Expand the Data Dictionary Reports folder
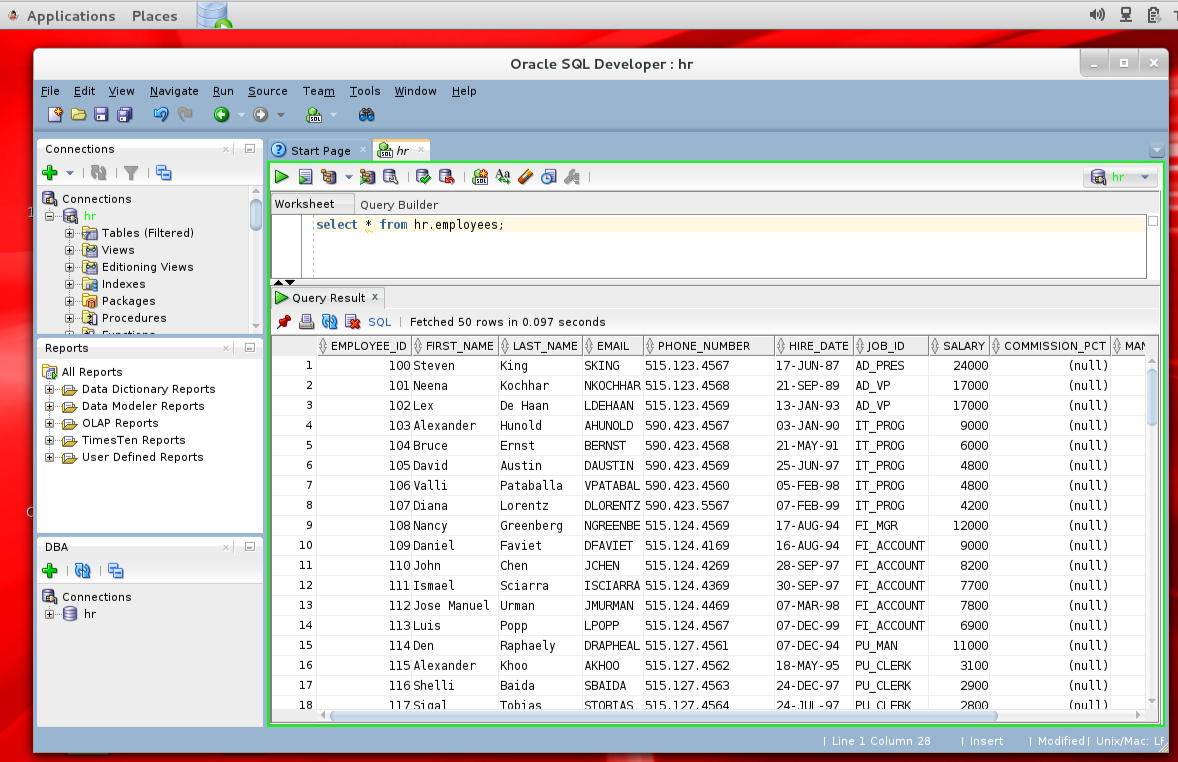 (50, 389)
